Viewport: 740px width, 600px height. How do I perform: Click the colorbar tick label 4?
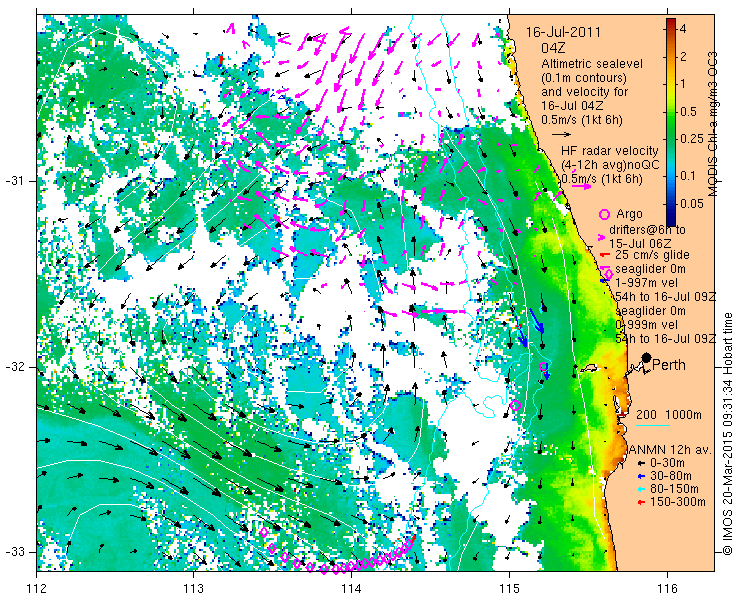click(682, 29)
